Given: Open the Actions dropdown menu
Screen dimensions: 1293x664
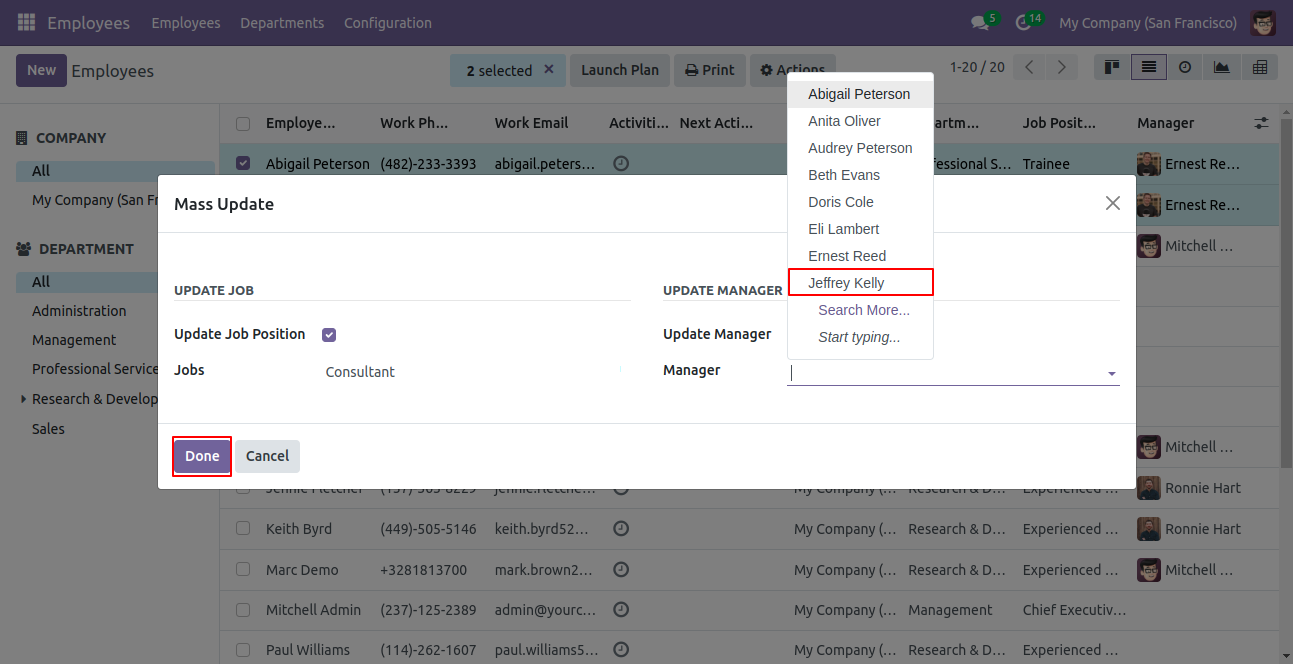Looking at the screenshot, I should click(x=793, y=70).
